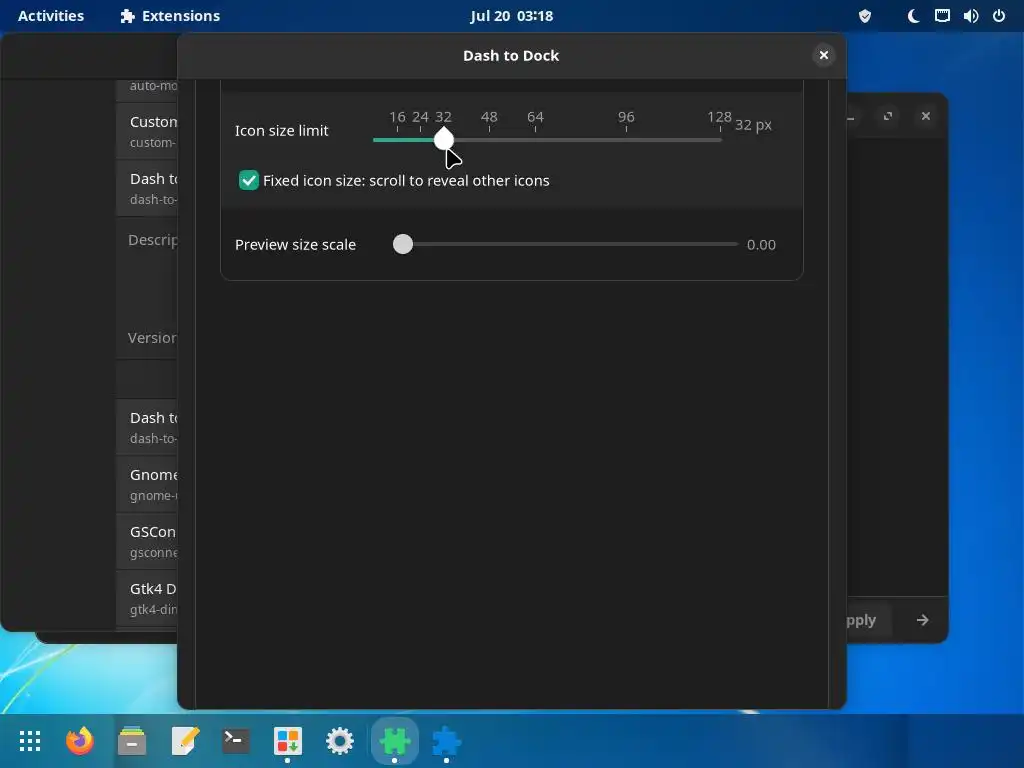Switch to green Extensions app in dock
Screen dimensions: 1024x768
[394, 741]
